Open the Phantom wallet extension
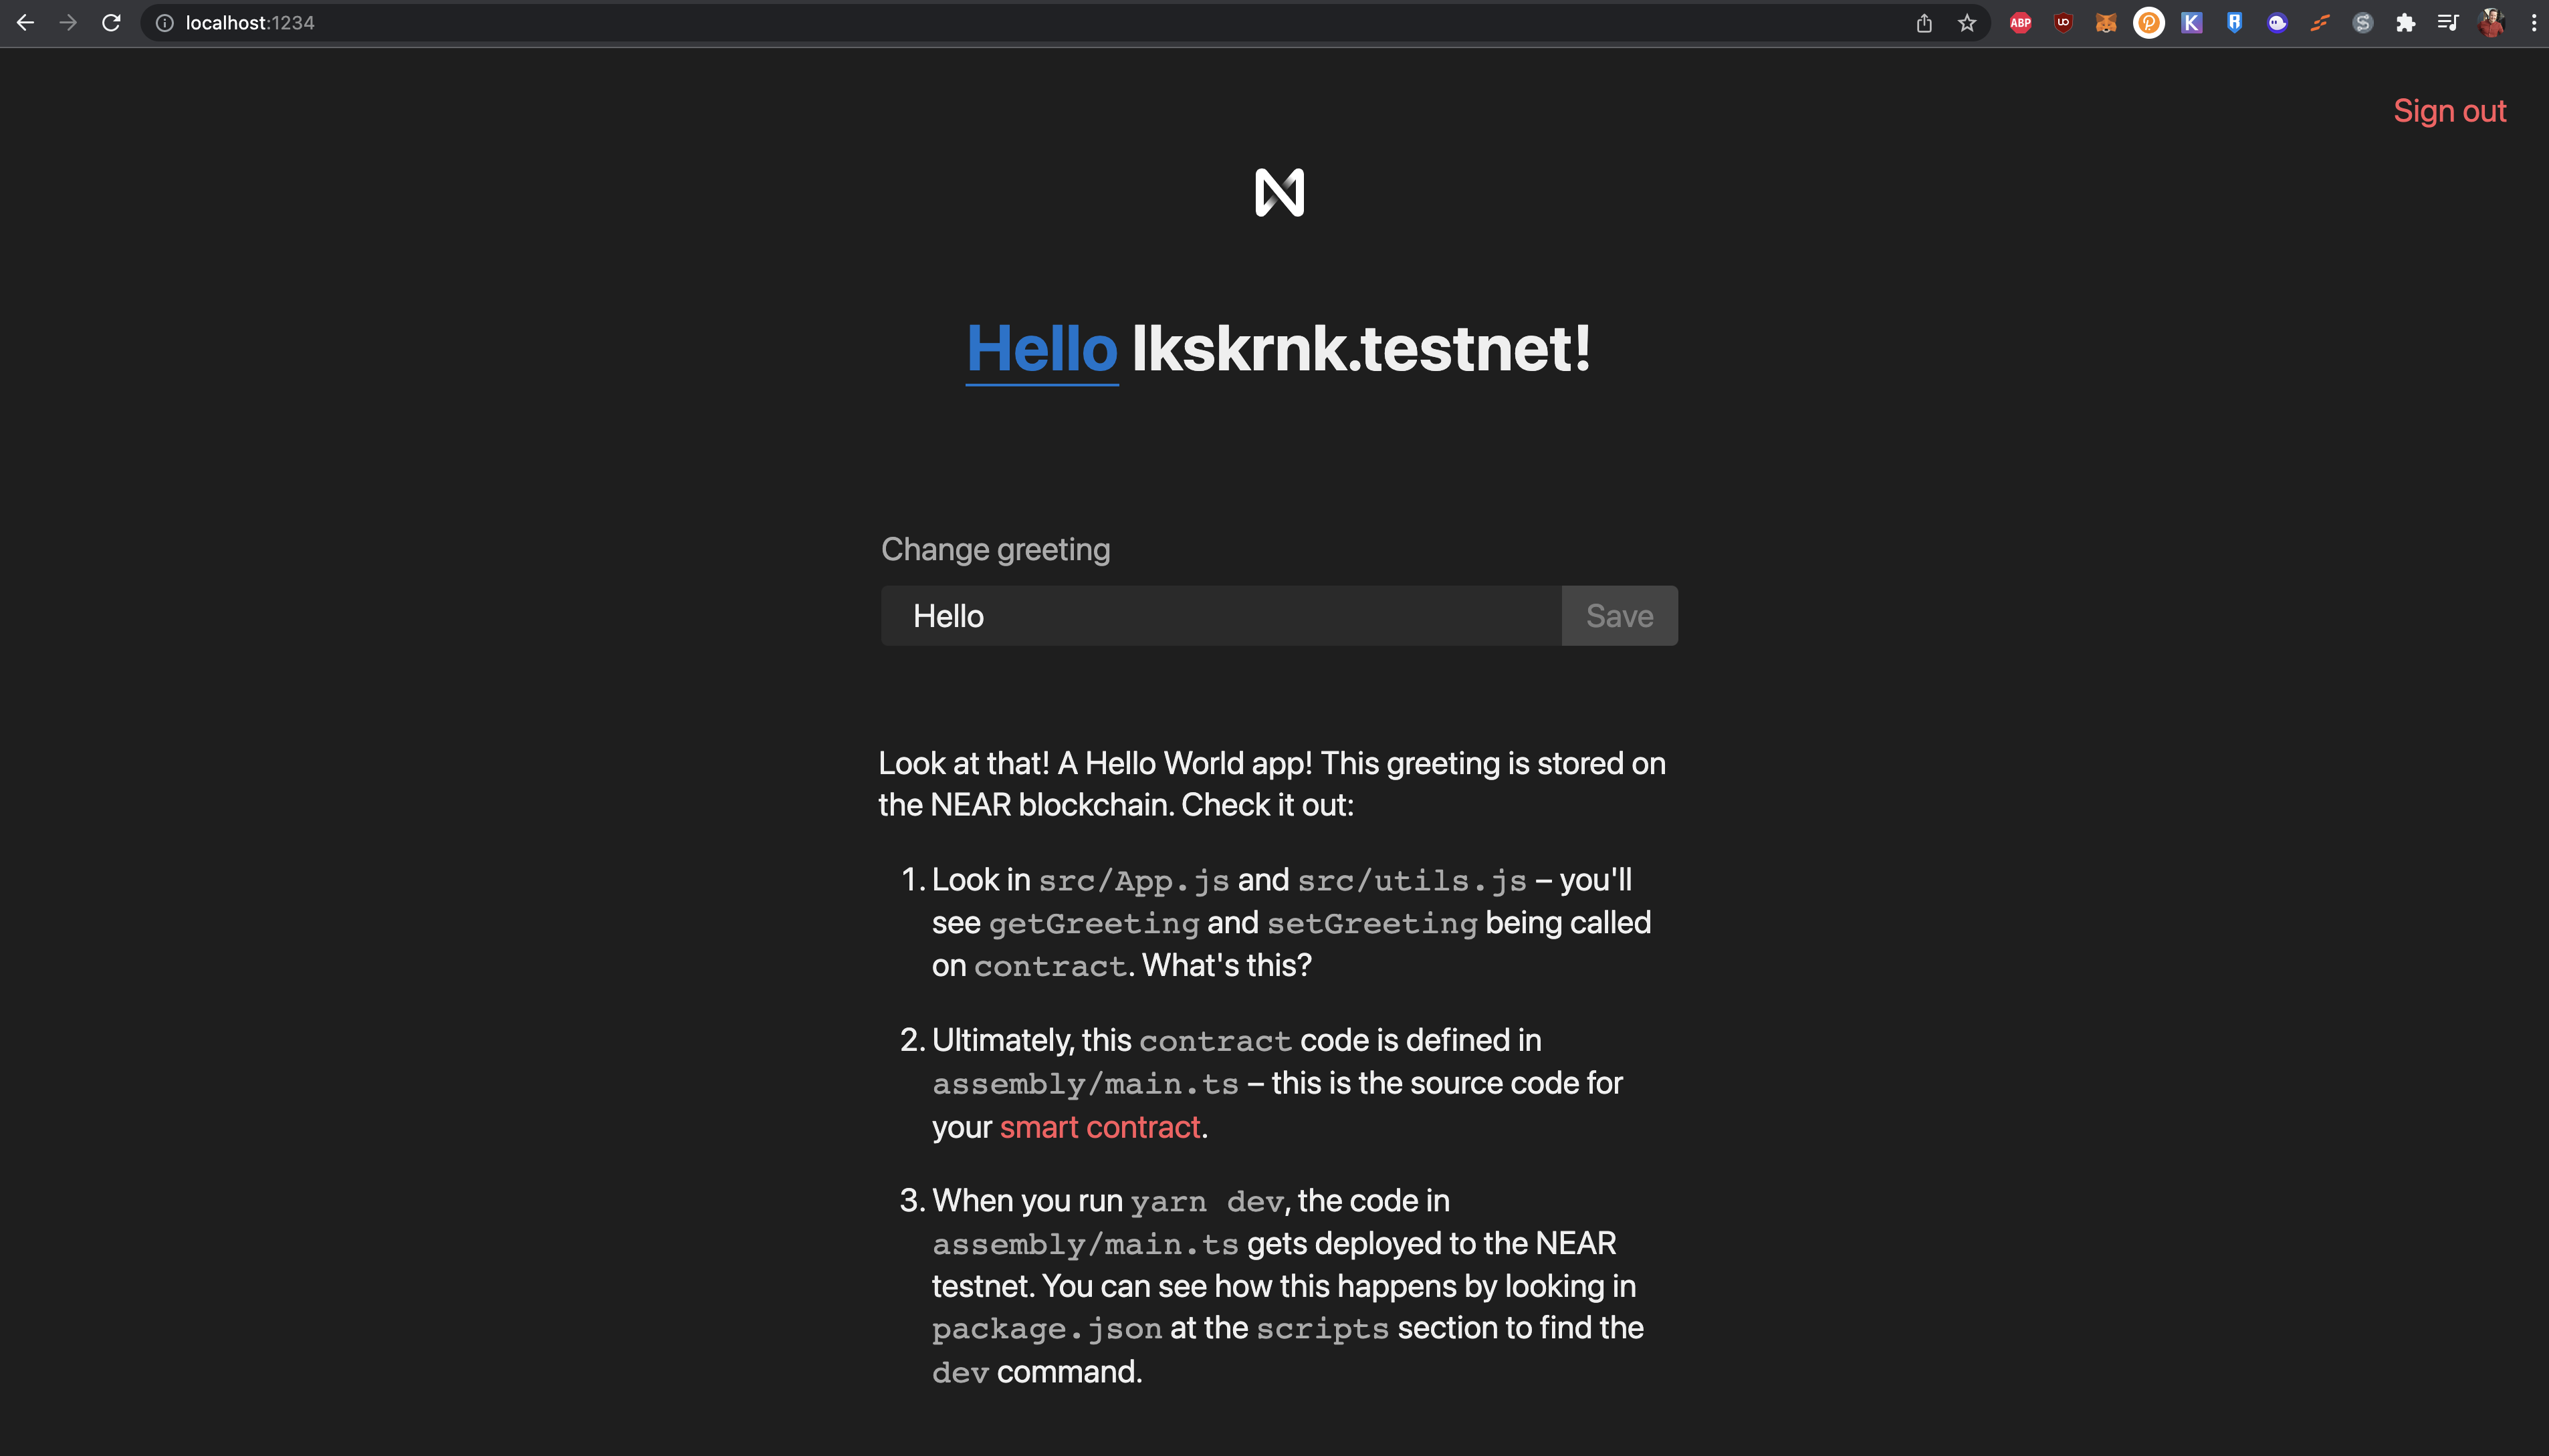The height and width of the screenshot is (1456, 2549). click(x=2276, y=22)
